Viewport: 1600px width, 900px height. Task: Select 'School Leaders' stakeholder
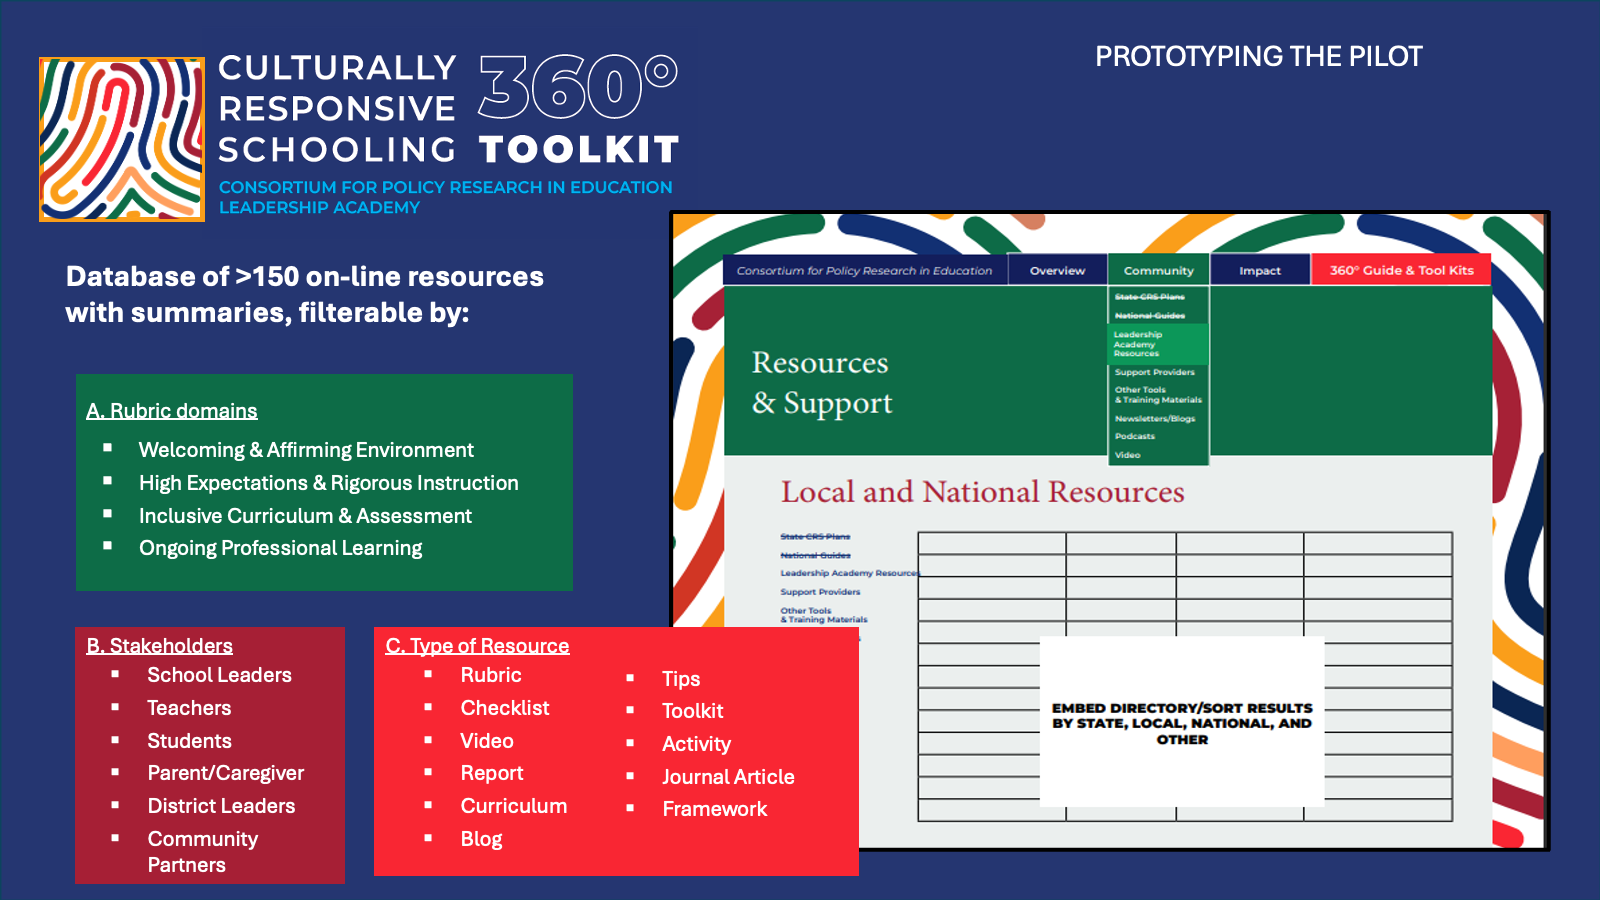click(219, 675)
